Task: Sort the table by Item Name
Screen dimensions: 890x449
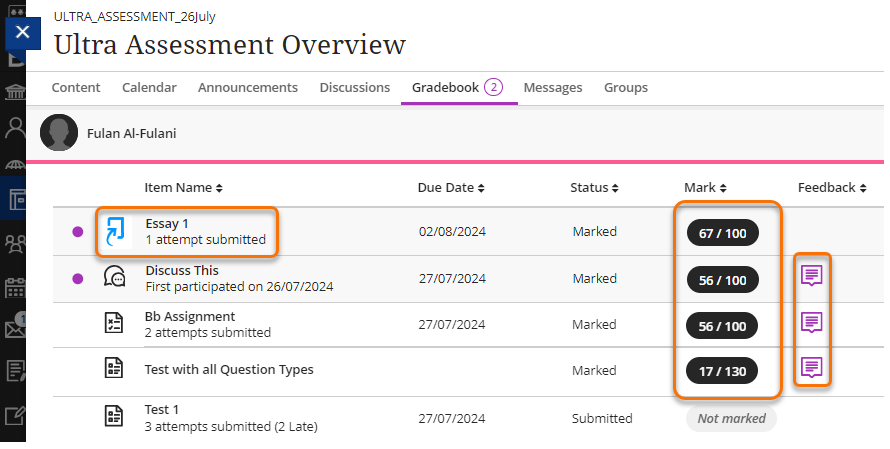Action: pyautogui.click(x=183, y=188)
